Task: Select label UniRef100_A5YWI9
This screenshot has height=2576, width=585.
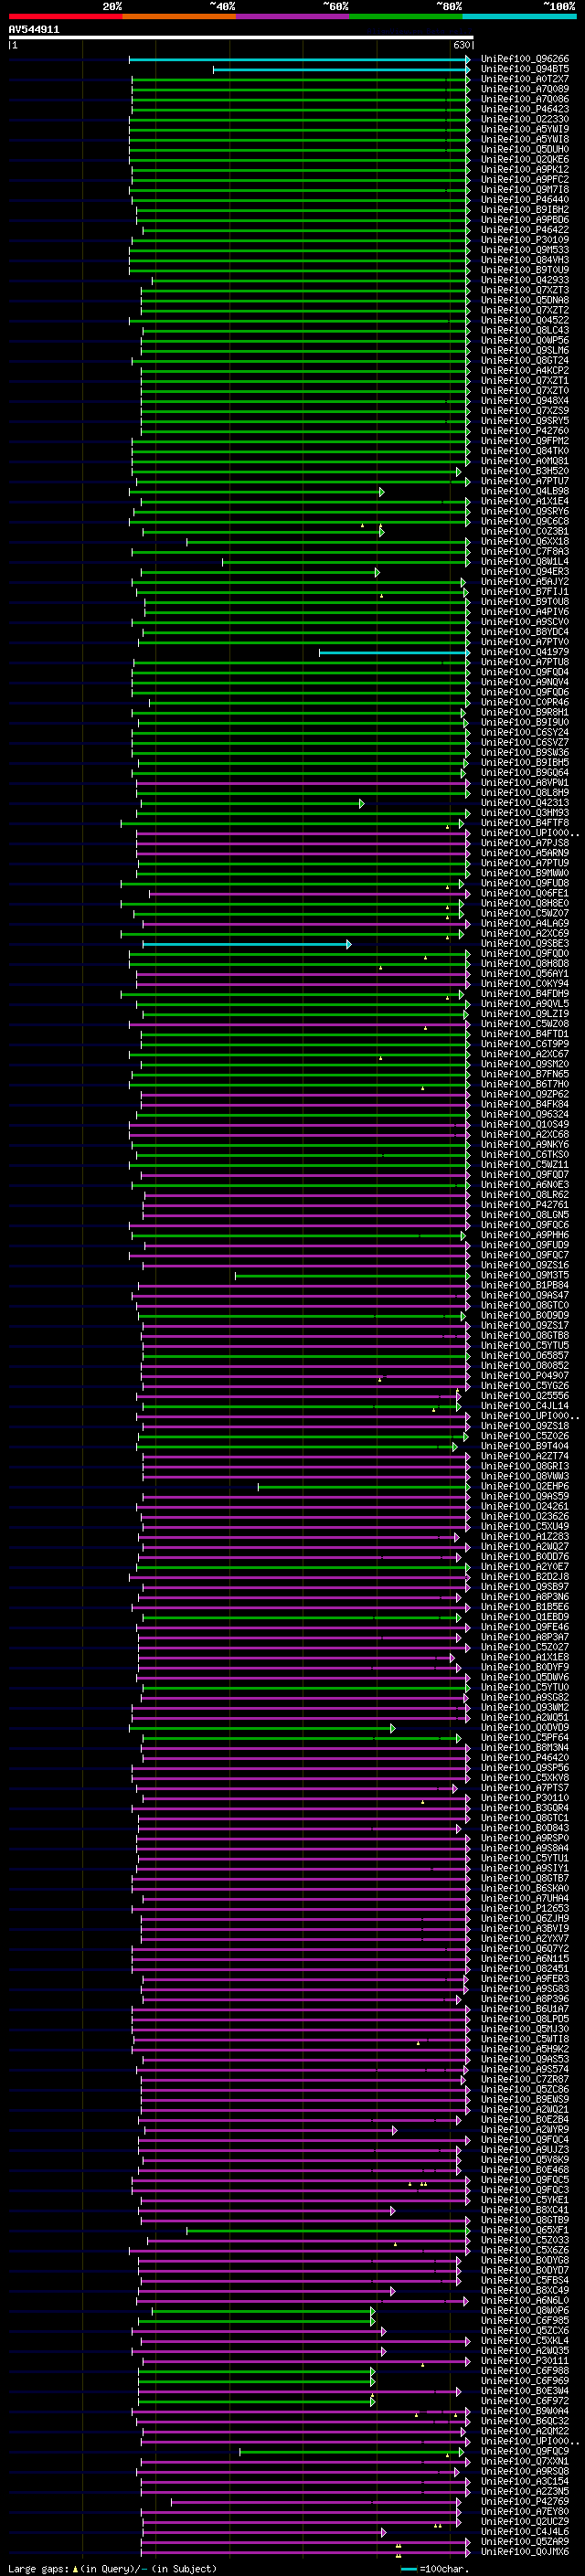Action: point(524,129)
